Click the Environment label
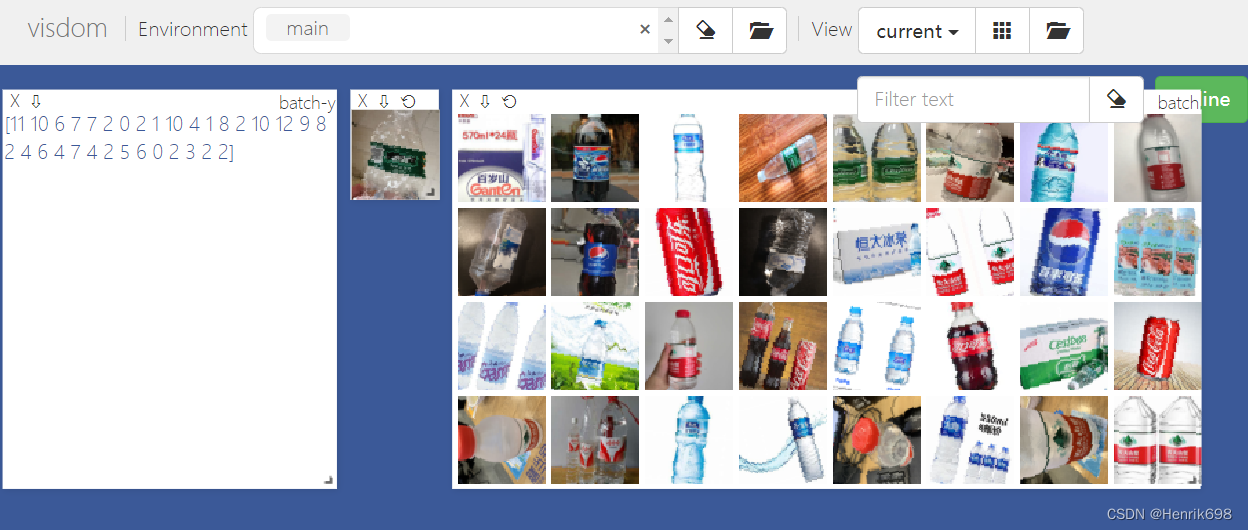This screenshot has height=530, width=1248. 192,29
